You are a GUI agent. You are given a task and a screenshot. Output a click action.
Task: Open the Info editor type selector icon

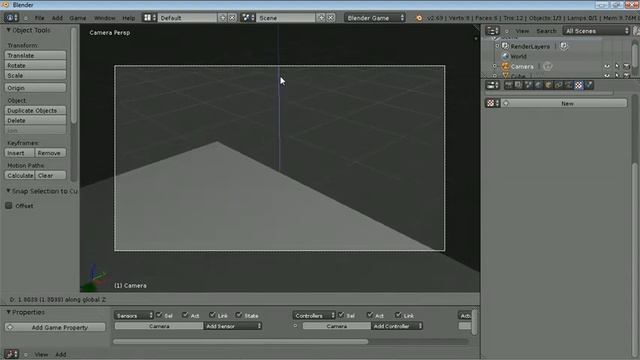pyautogui.click(x=11, y=18)
